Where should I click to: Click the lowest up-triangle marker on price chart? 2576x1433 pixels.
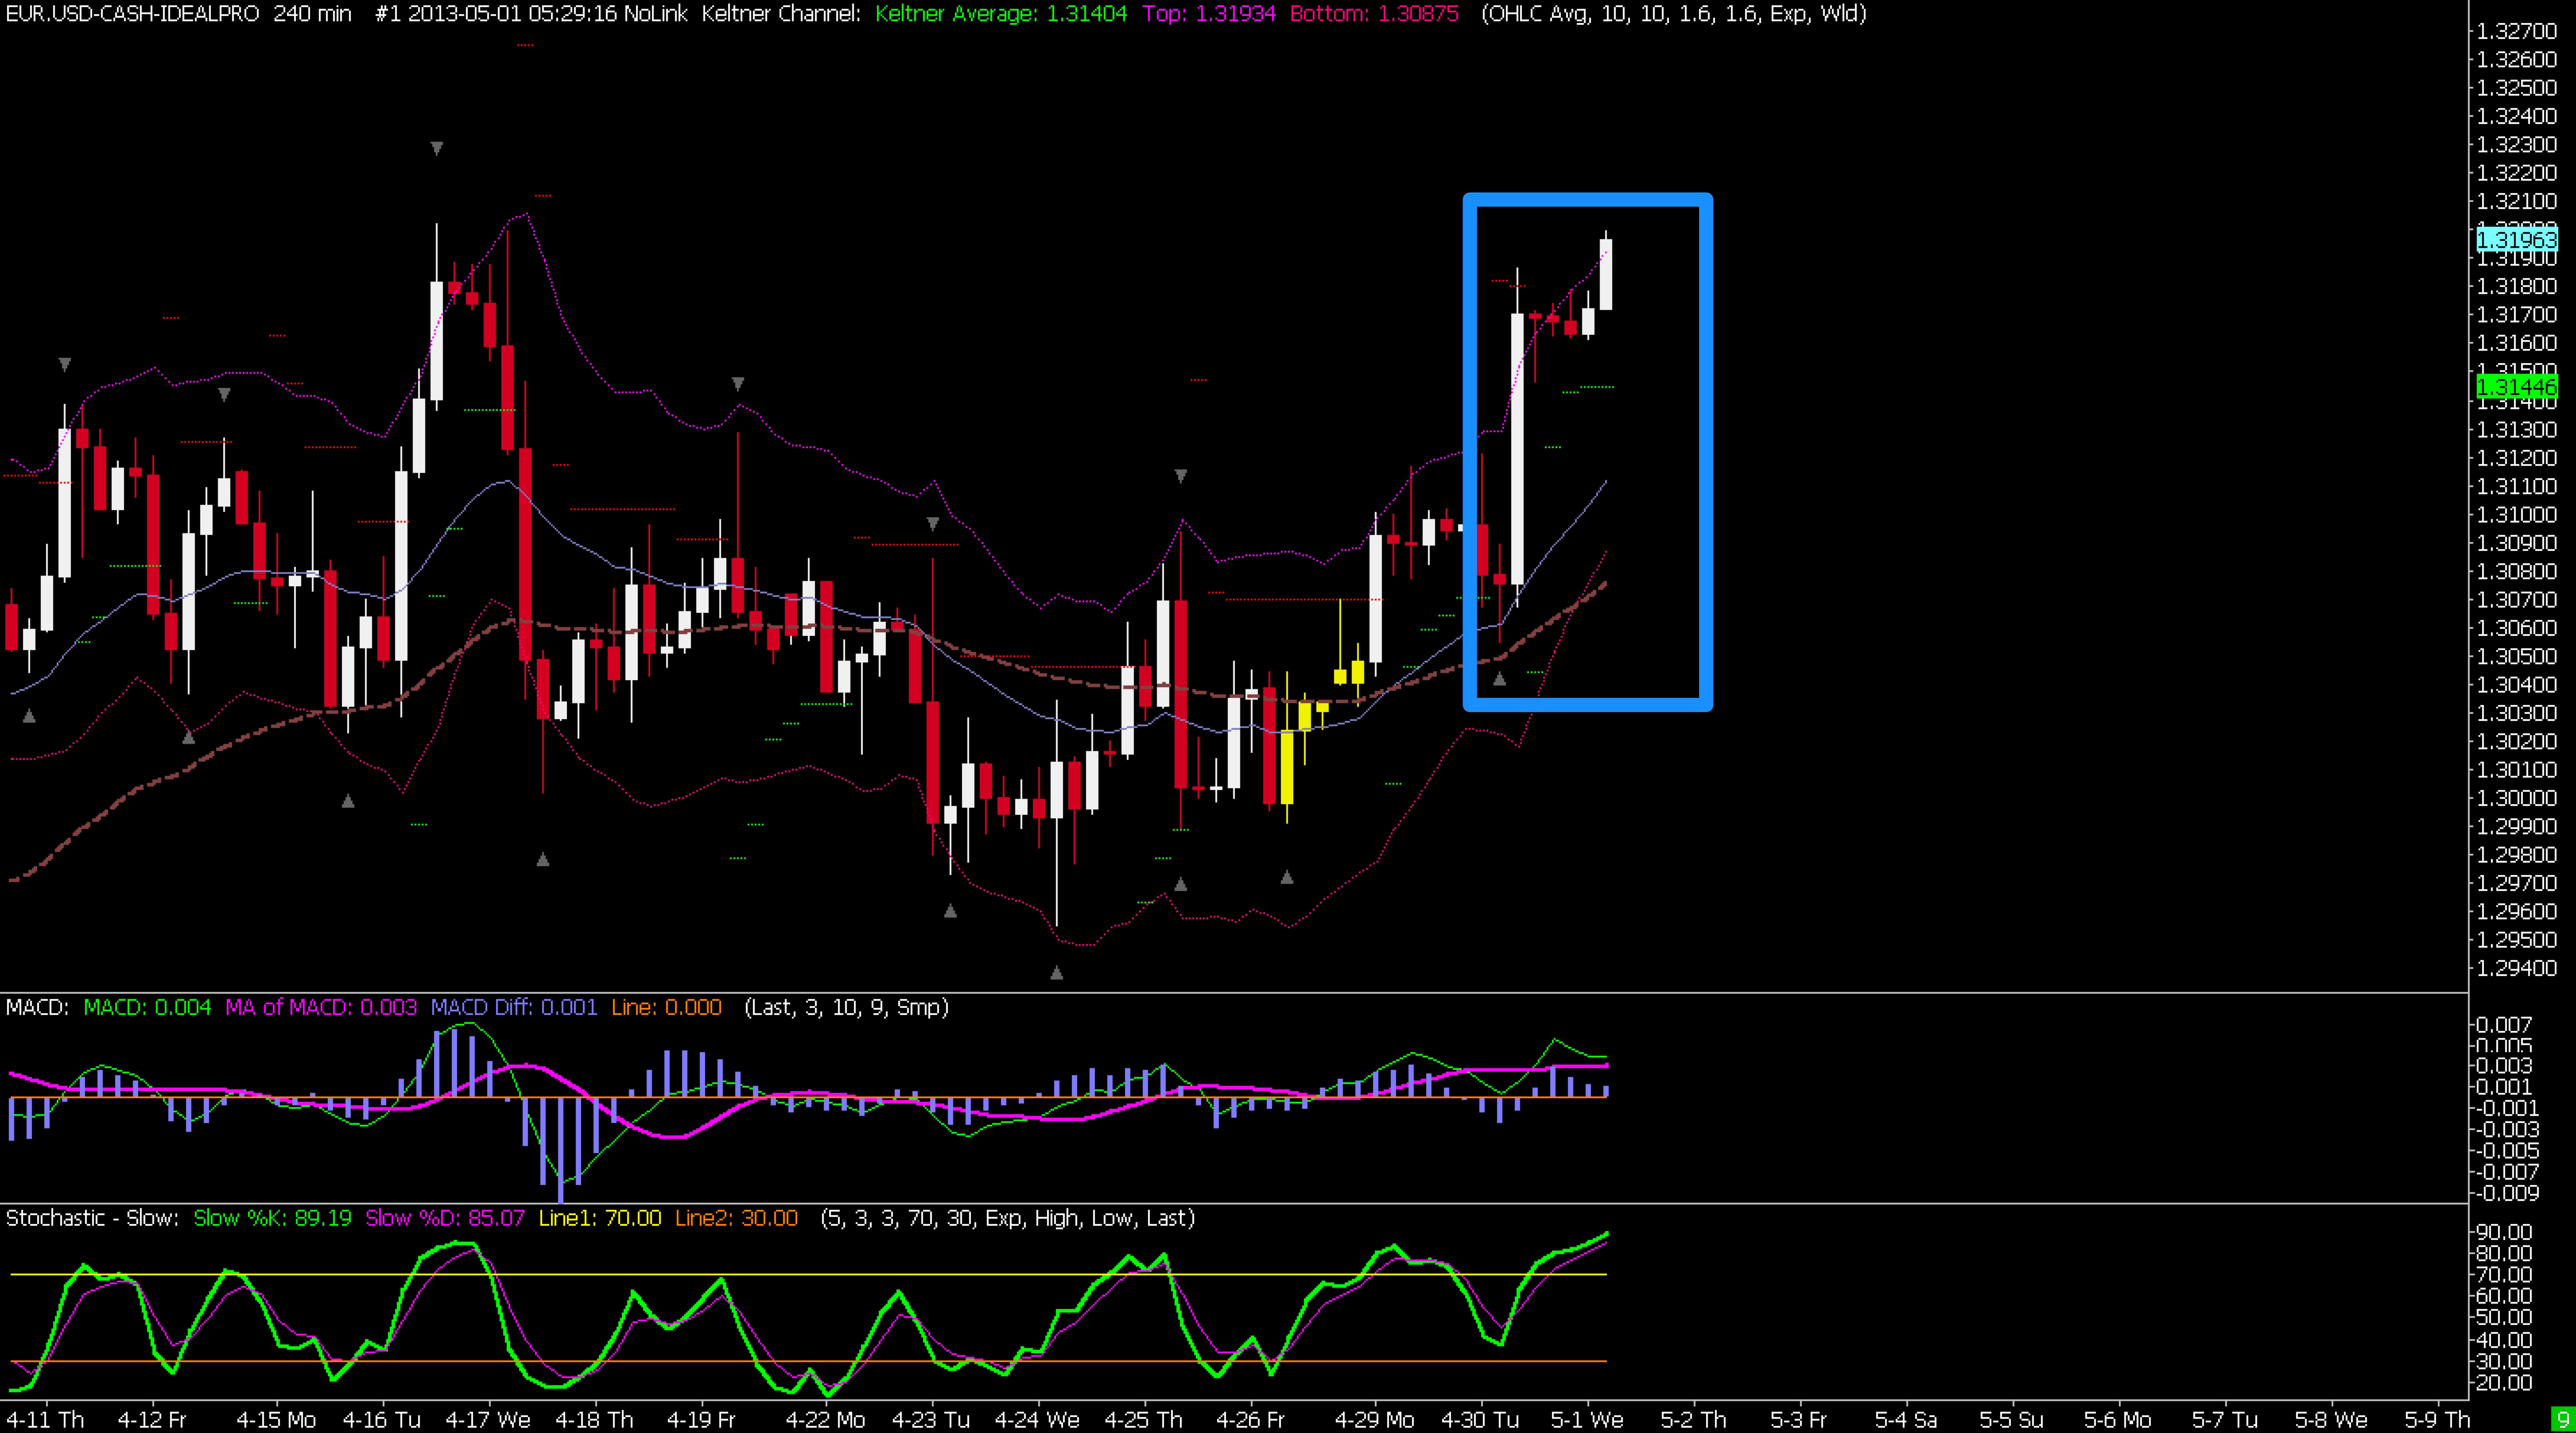click(1056, 972)
